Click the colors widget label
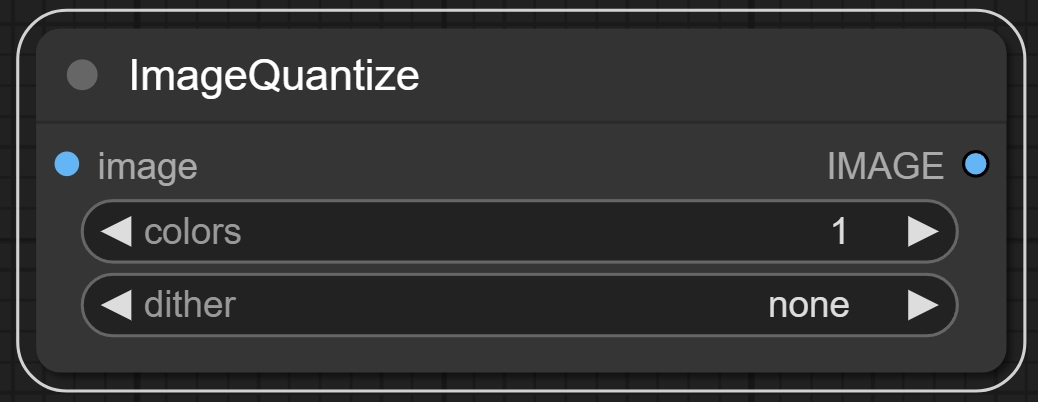Image resolution: width=1038 pixels, height=402 pixels. 193,232
